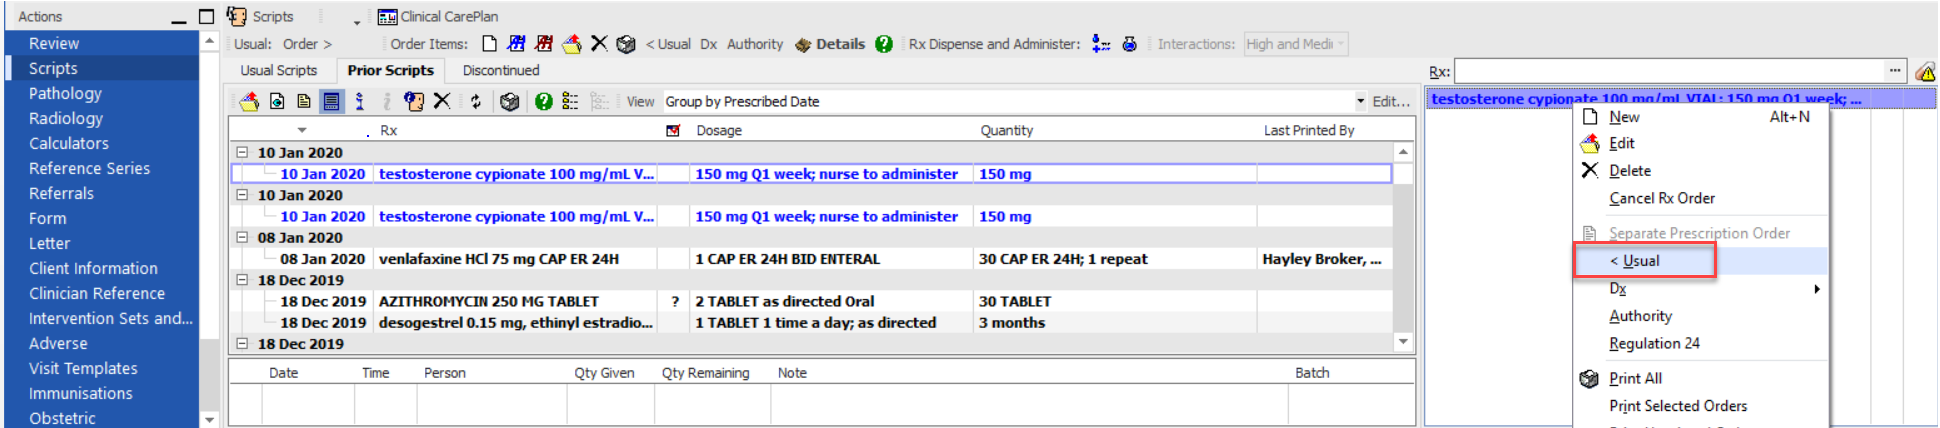The width and height of the screenshot is (1940, 428).
Task: Expand the Dx submenu in context menu
Action: [1816, 289]
